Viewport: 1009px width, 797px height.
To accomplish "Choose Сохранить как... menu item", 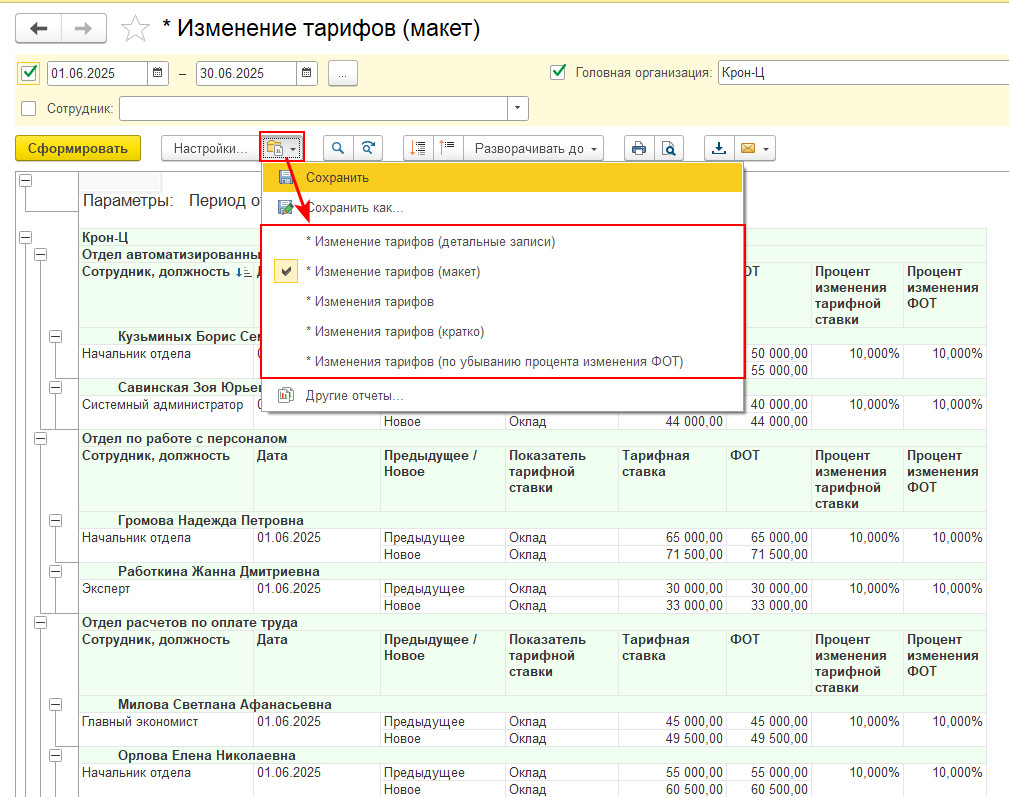I will (503, 208).
